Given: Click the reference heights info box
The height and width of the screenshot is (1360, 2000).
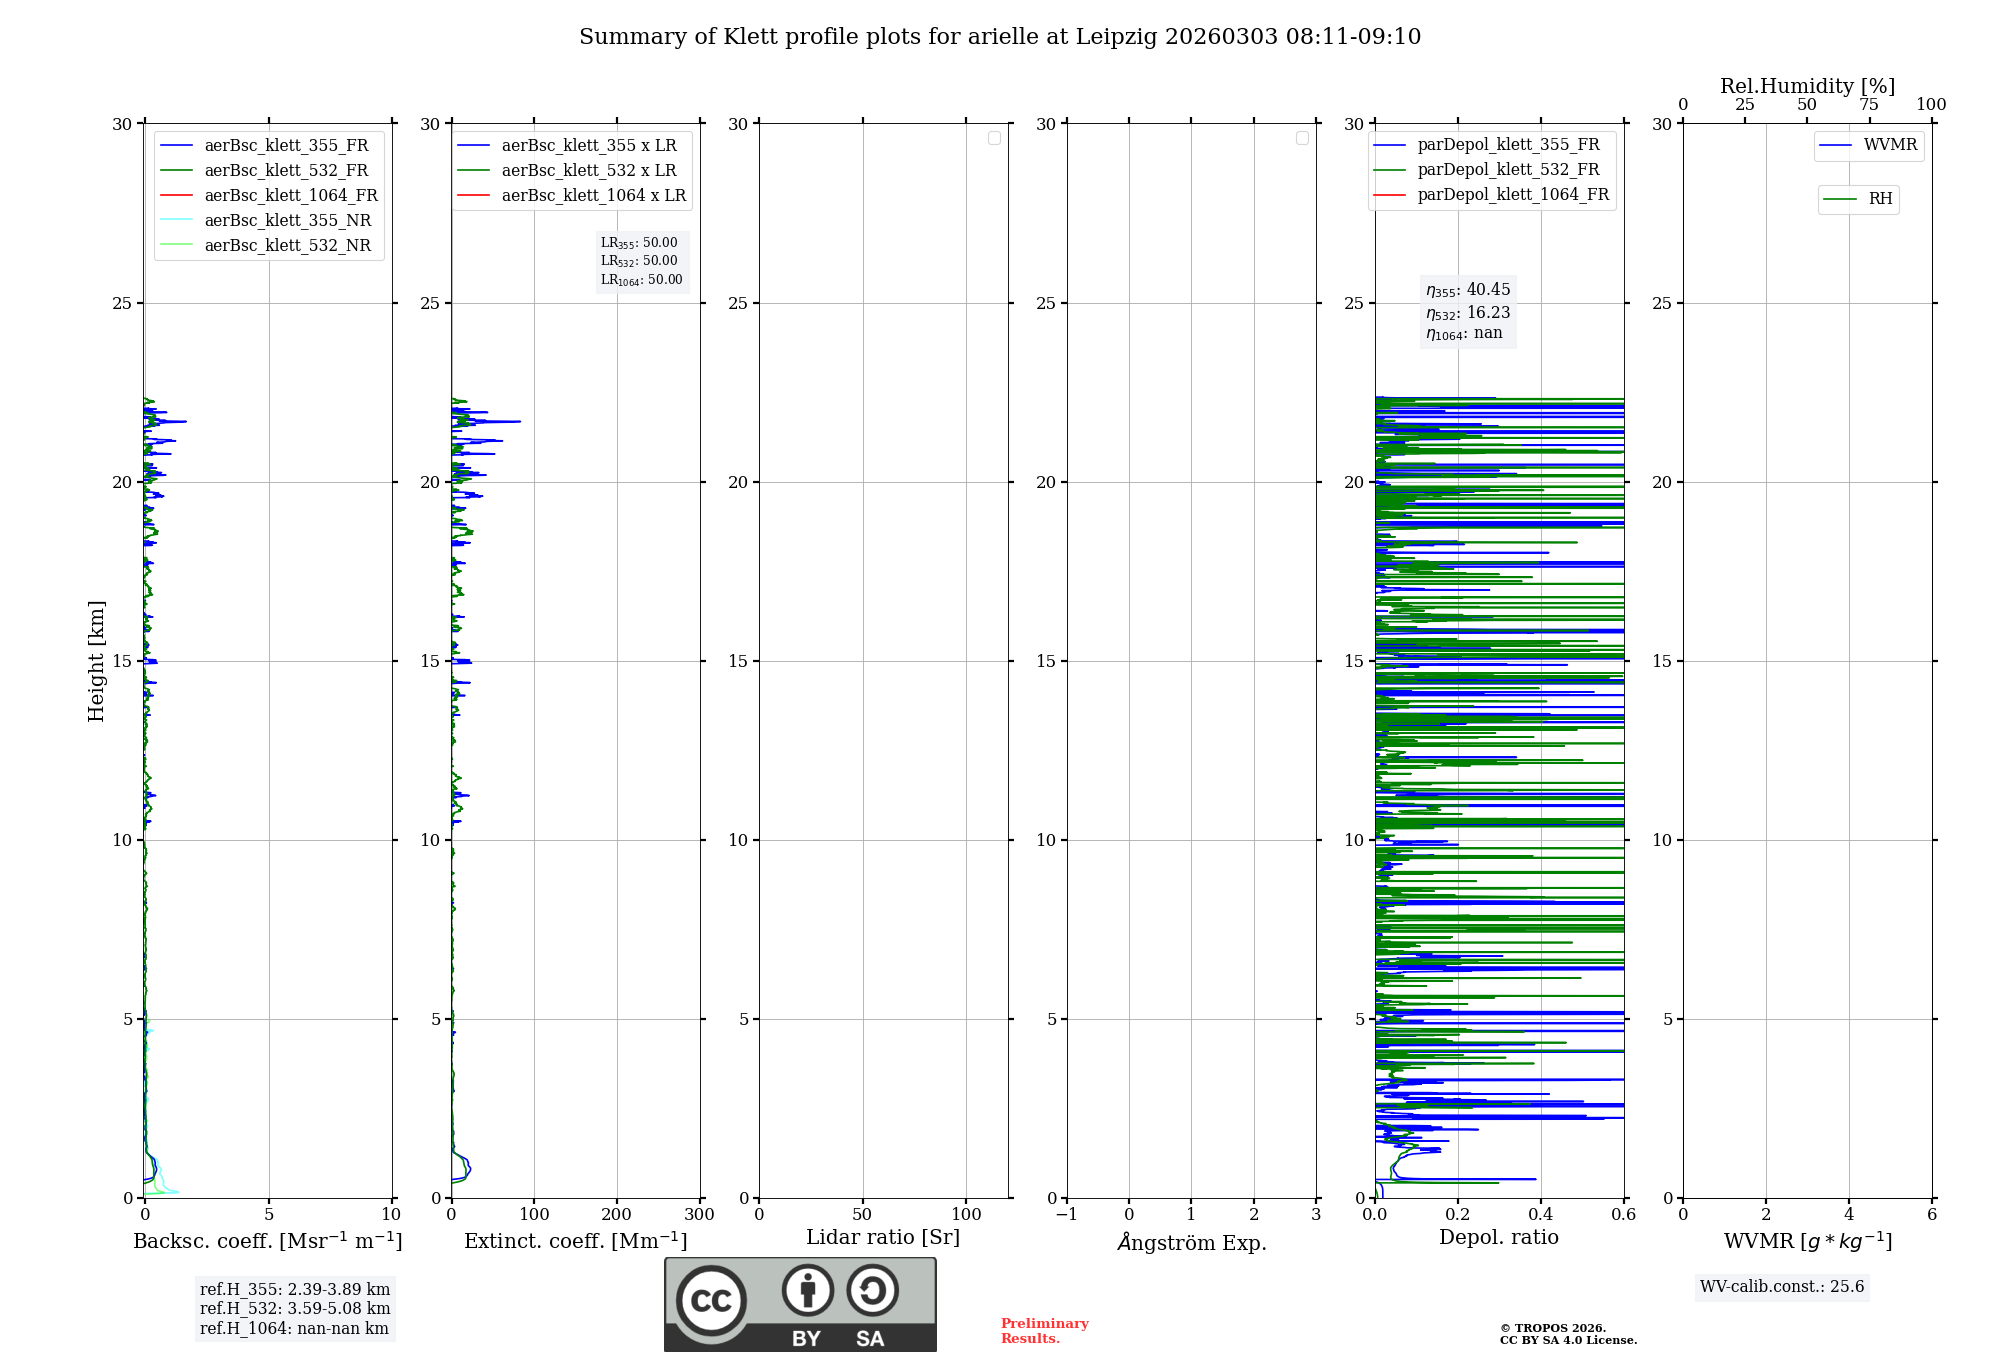Looking at the screenshot, I should (x=294, y=1308).
